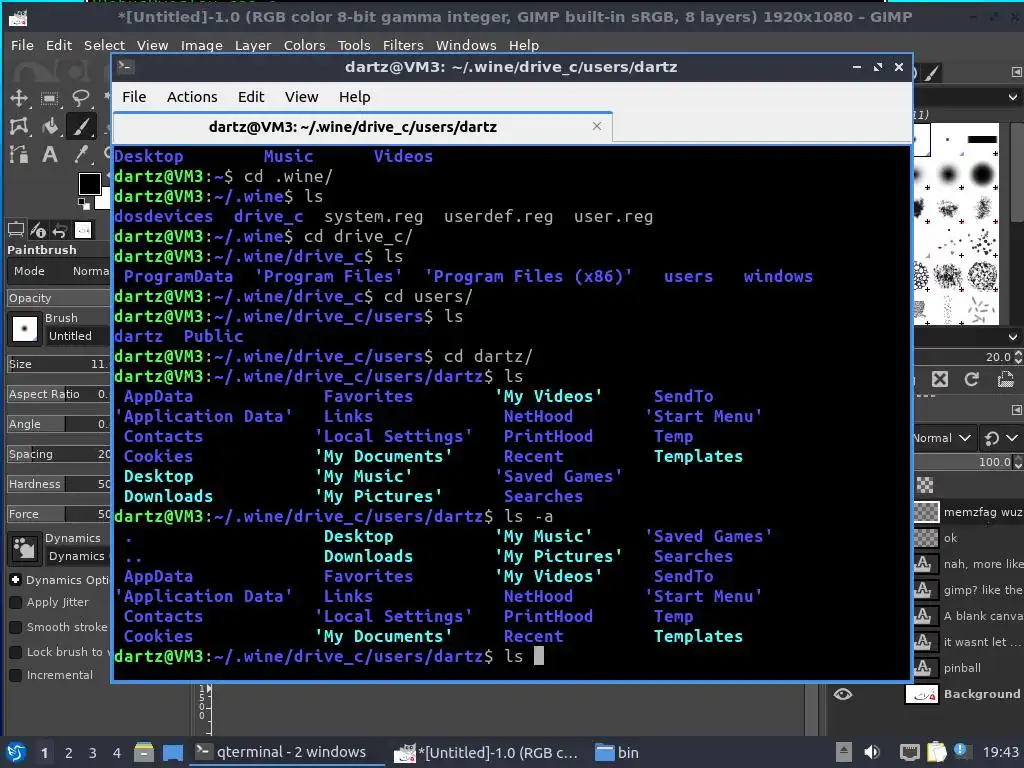This screenshot has height=768, width=1024.
Task: Adjust the Opacity slider
Action: pos(59,298)
